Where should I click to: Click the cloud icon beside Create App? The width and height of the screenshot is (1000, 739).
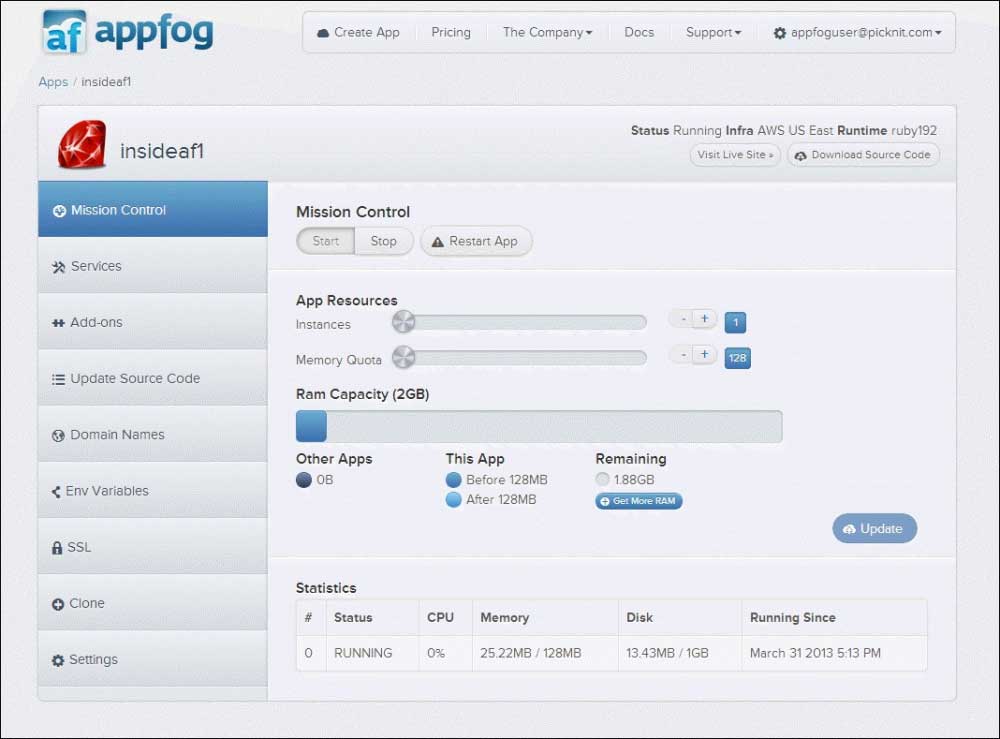(323, 33)
